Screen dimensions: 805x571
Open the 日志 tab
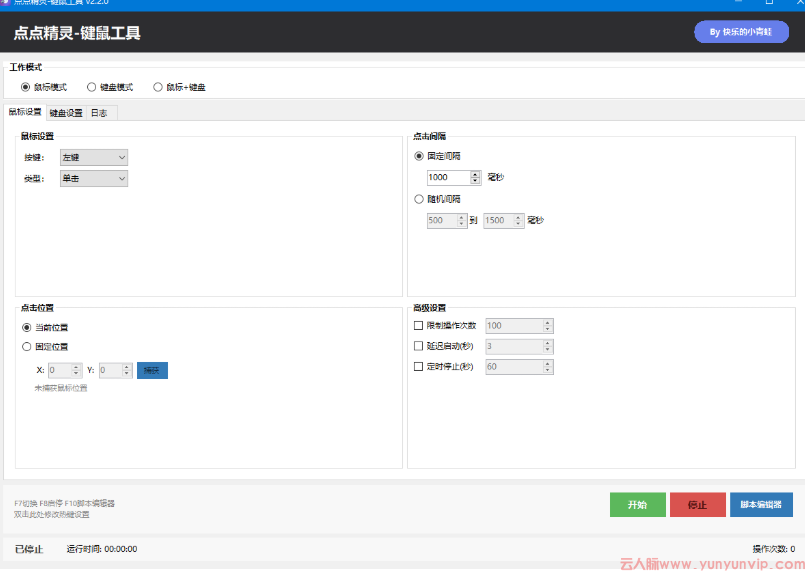click(99, 113)
